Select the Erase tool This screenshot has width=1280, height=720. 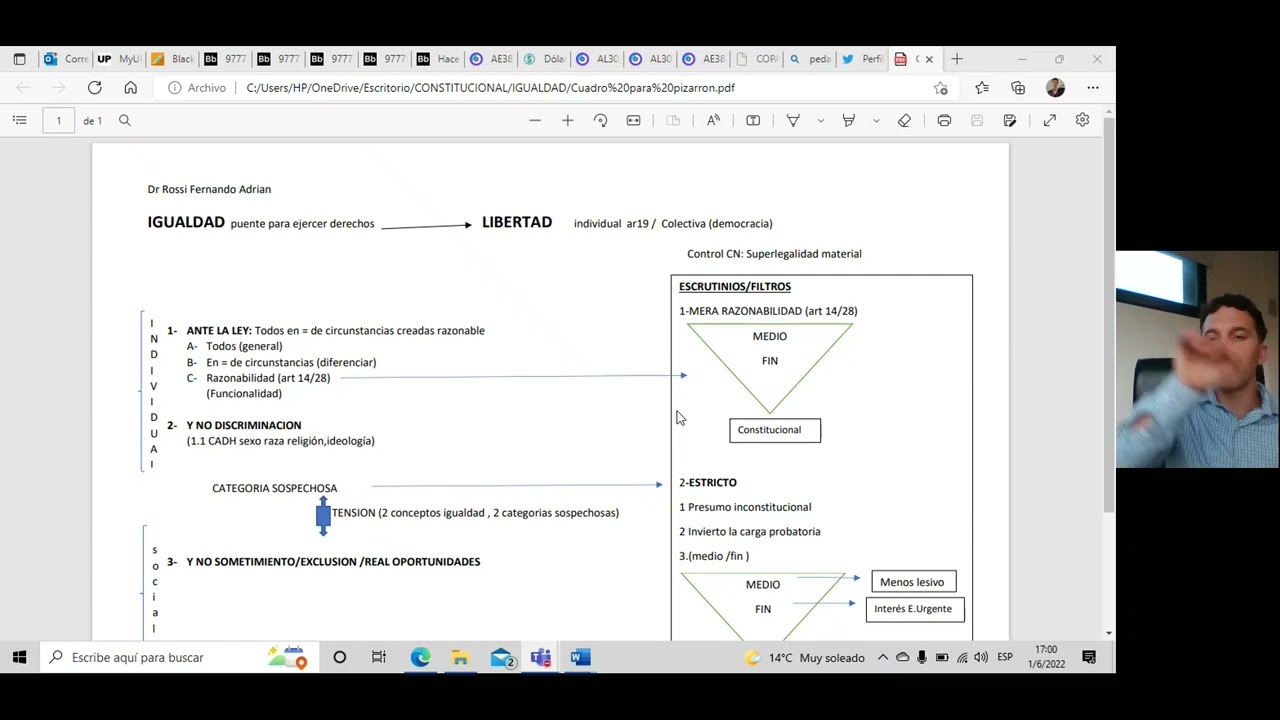tap(904, 120)
